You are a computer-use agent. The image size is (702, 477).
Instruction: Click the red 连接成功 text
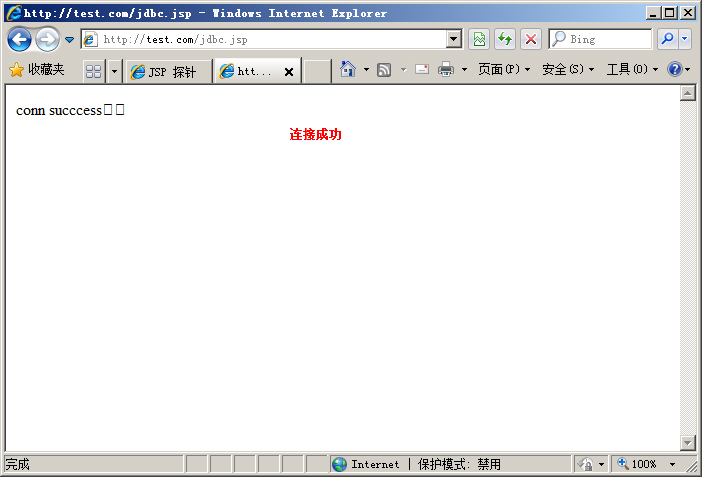(315, 134)
